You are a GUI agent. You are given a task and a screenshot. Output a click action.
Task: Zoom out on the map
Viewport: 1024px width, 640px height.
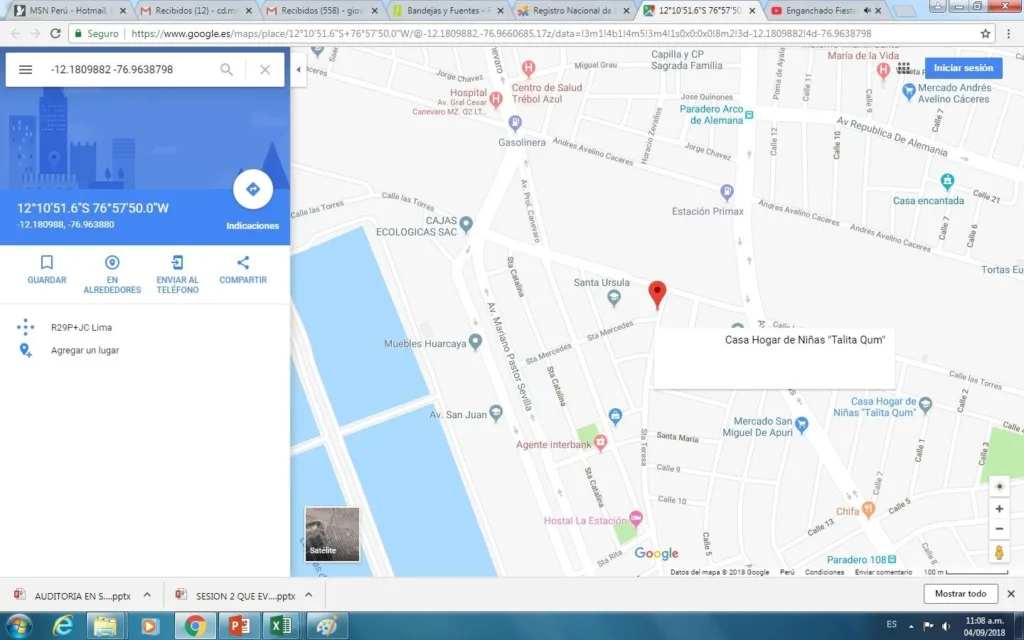999,529
